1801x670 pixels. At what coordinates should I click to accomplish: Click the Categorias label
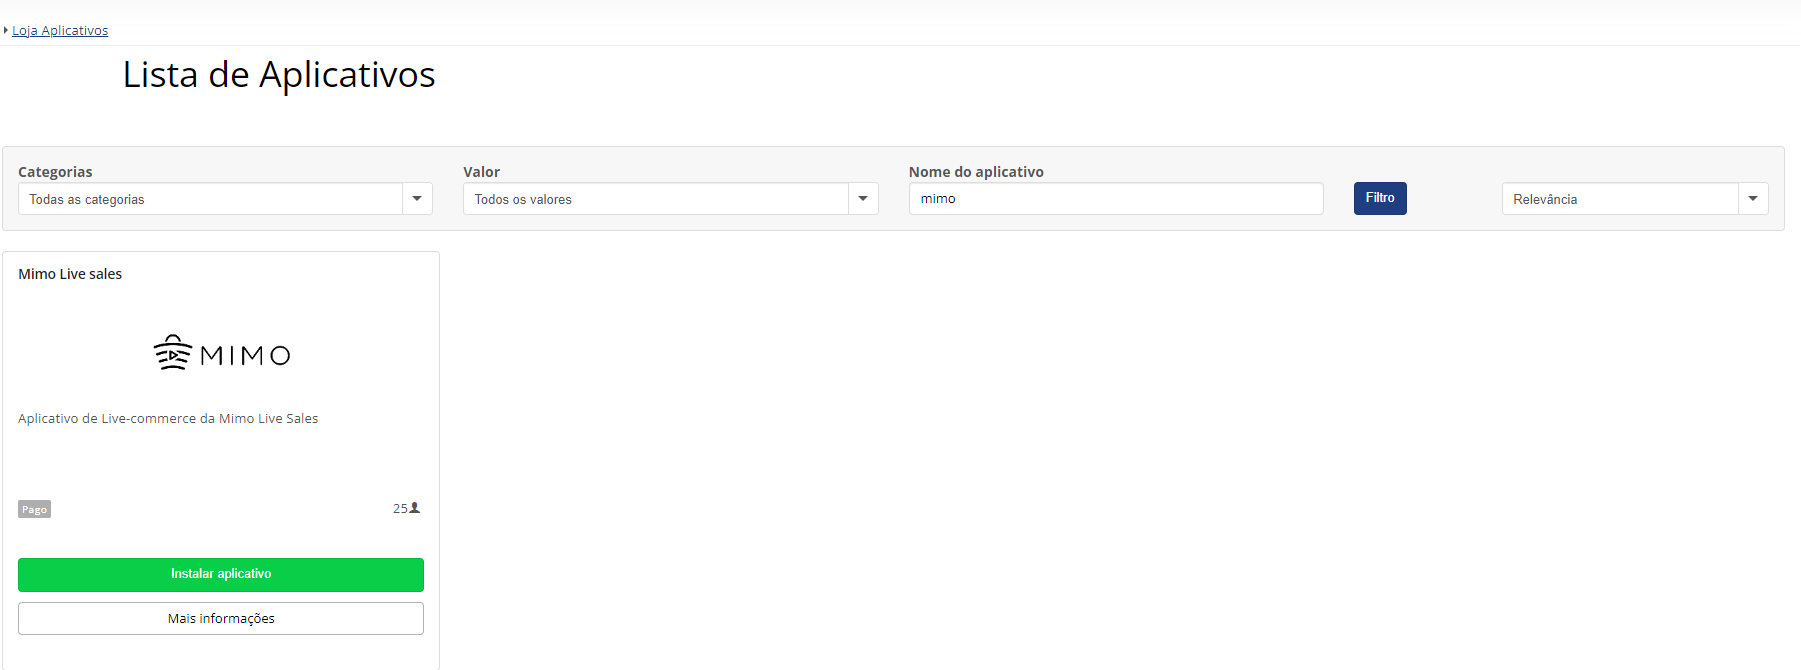(55, 172)
